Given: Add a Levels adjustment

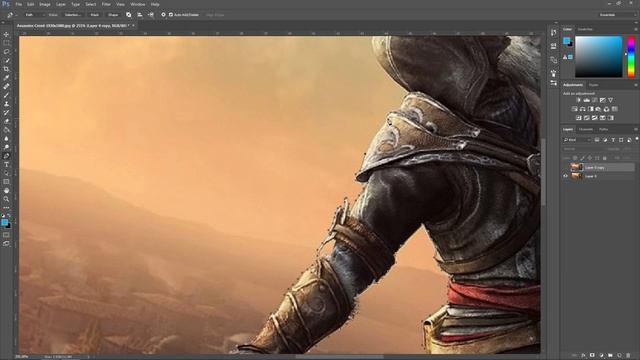Looking at the screenshot, I should (x=587, y=100).
